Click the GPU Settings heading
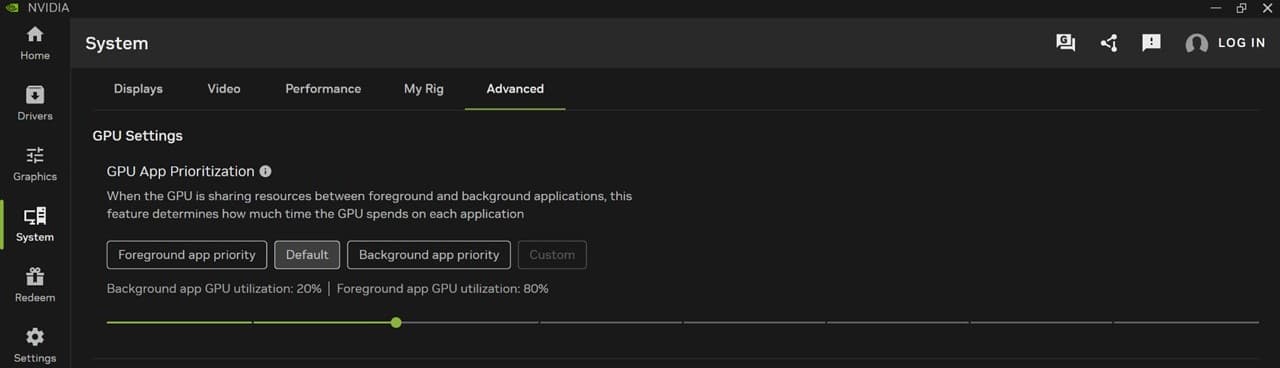The image size is (1280, 368). tap(138, 135)
